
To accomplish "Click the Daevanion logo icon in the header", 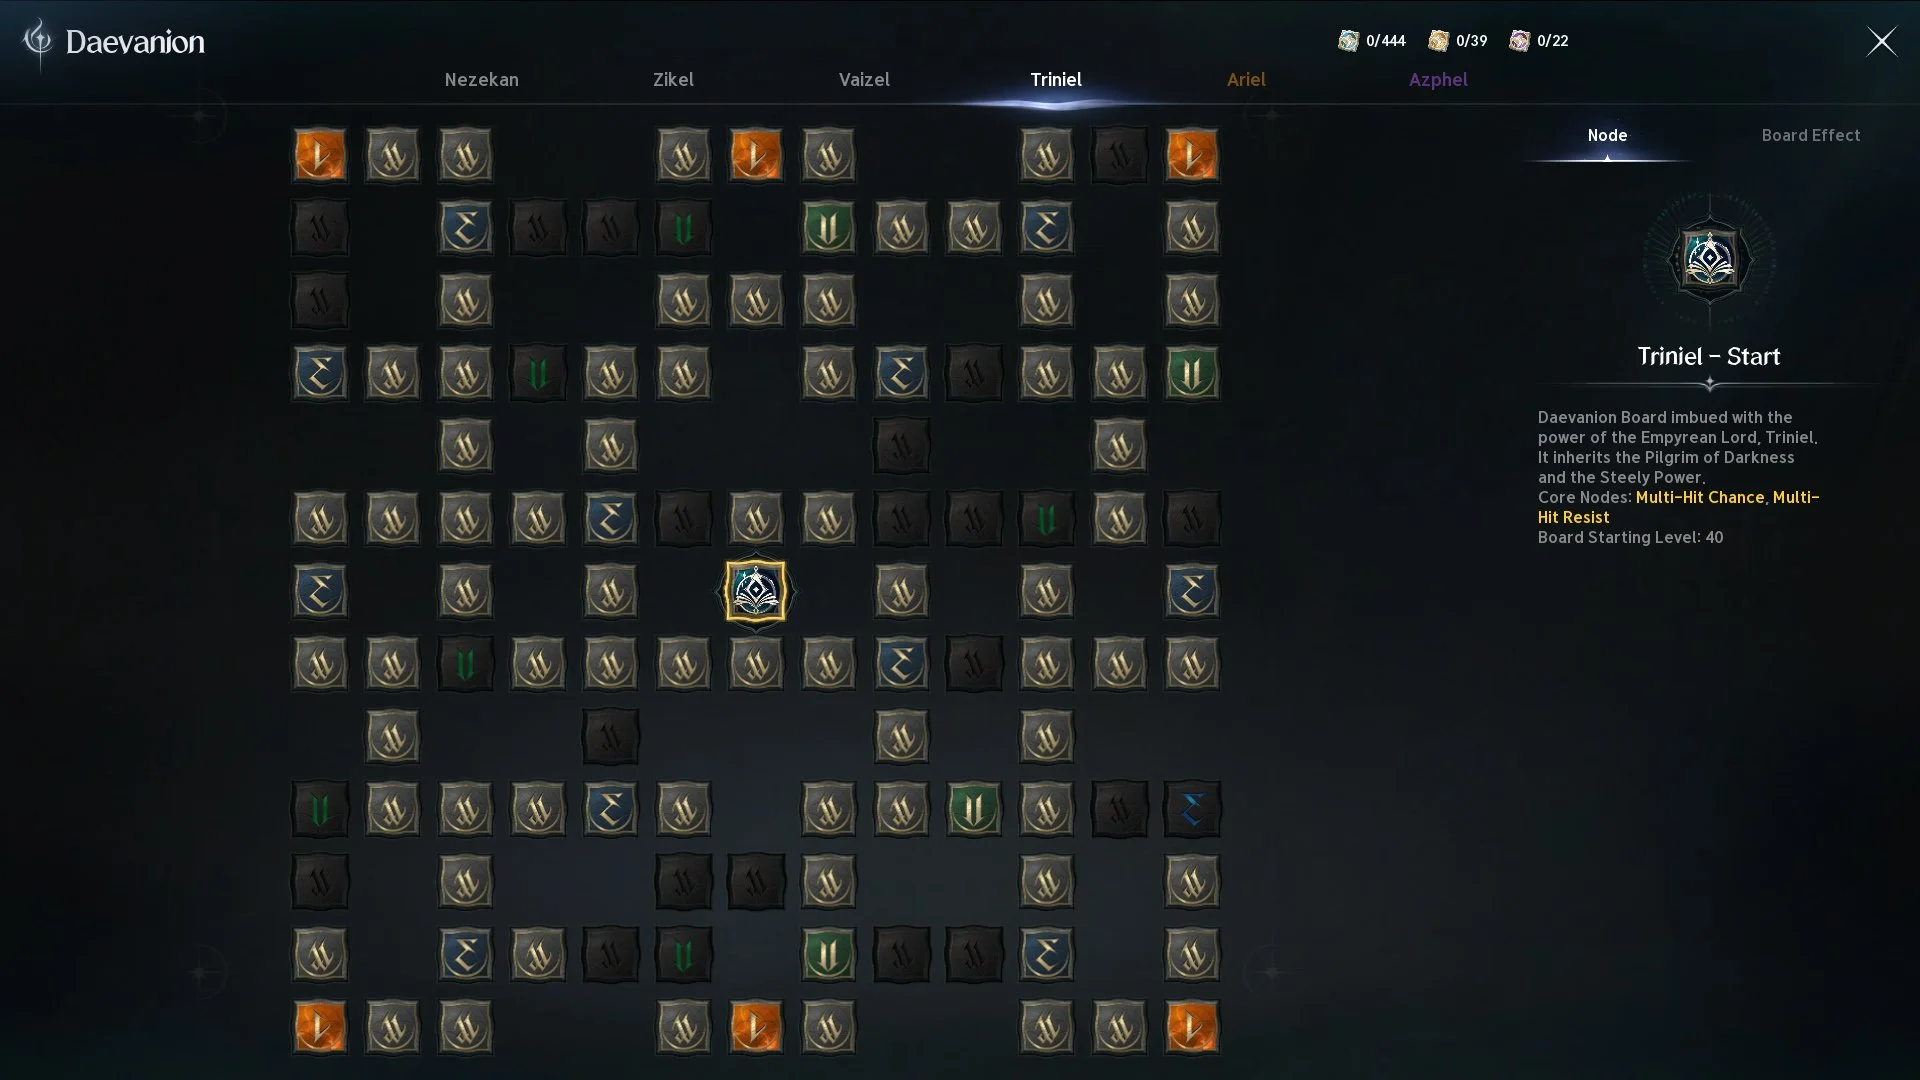I will pyautogui.click(x=38, y=41).
